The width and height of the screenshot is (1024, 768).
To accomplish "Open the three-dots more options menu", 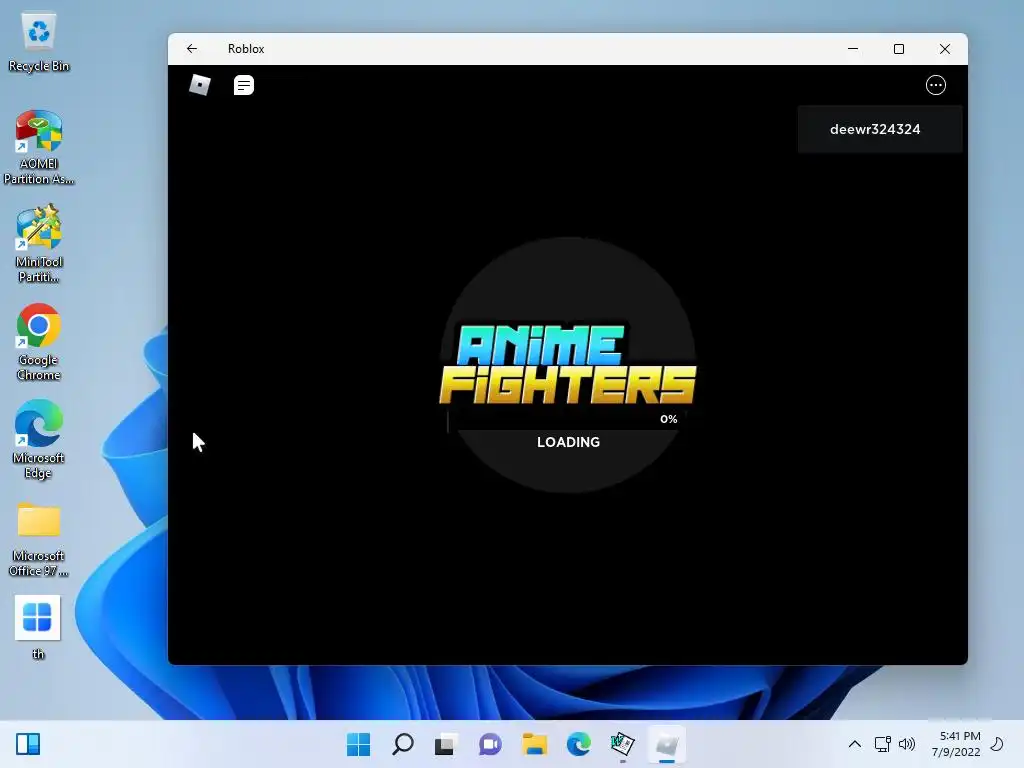I will point(936,85).
